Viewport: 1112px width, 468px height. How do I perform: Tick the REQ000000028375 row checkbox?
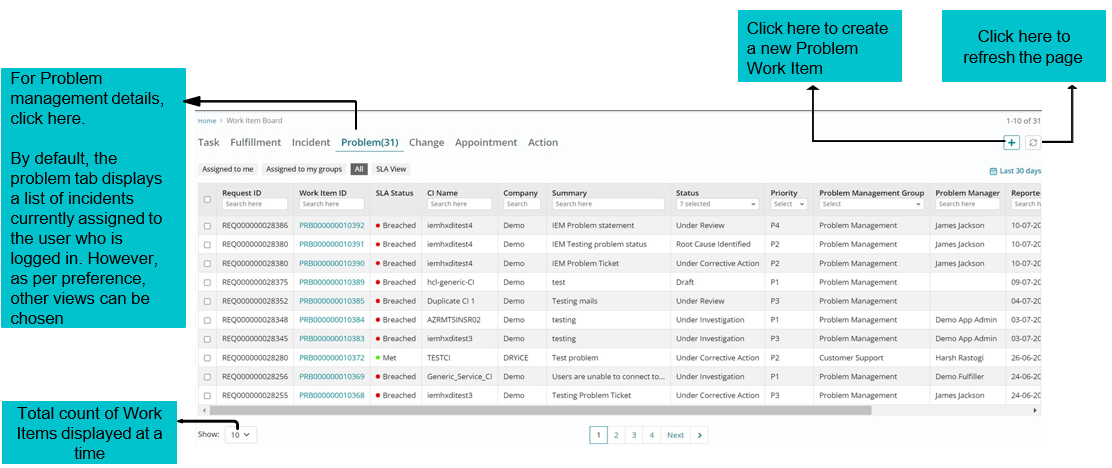click(207, 282)
